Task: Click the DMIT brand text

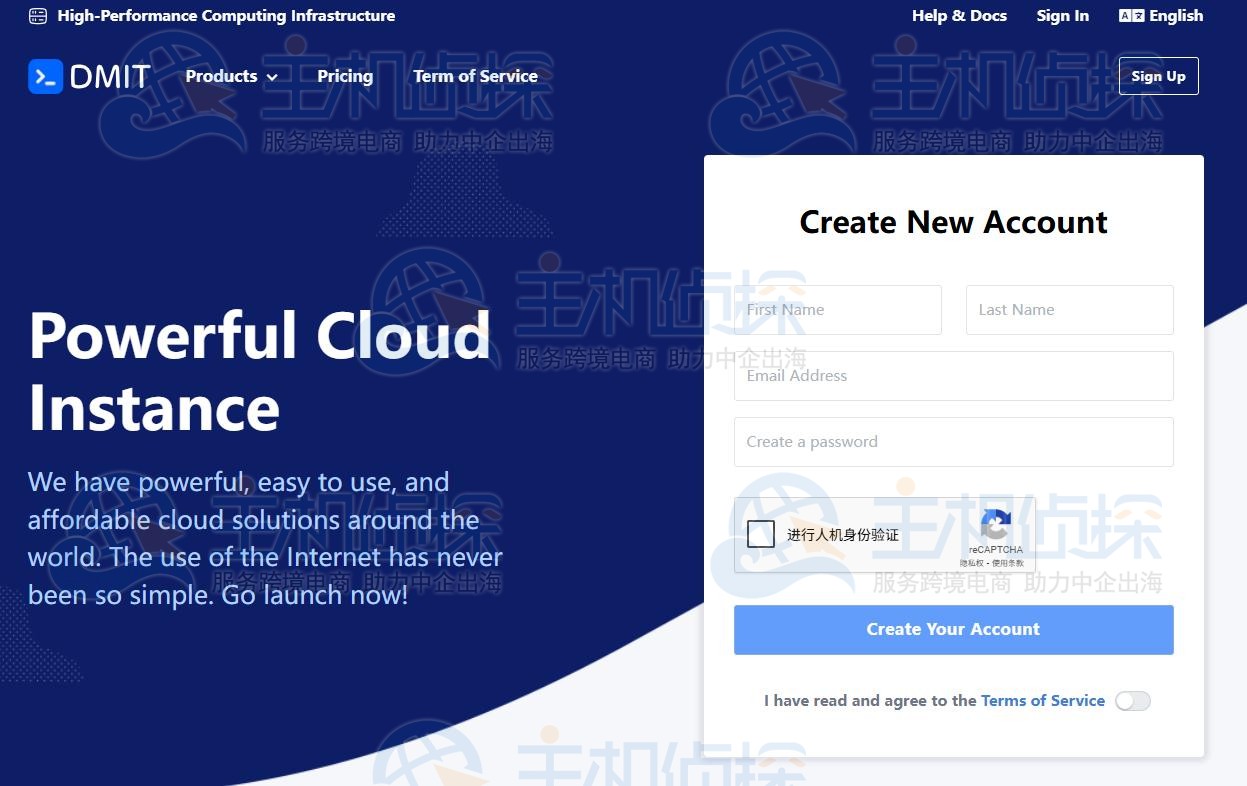Action: coord(110,76)
